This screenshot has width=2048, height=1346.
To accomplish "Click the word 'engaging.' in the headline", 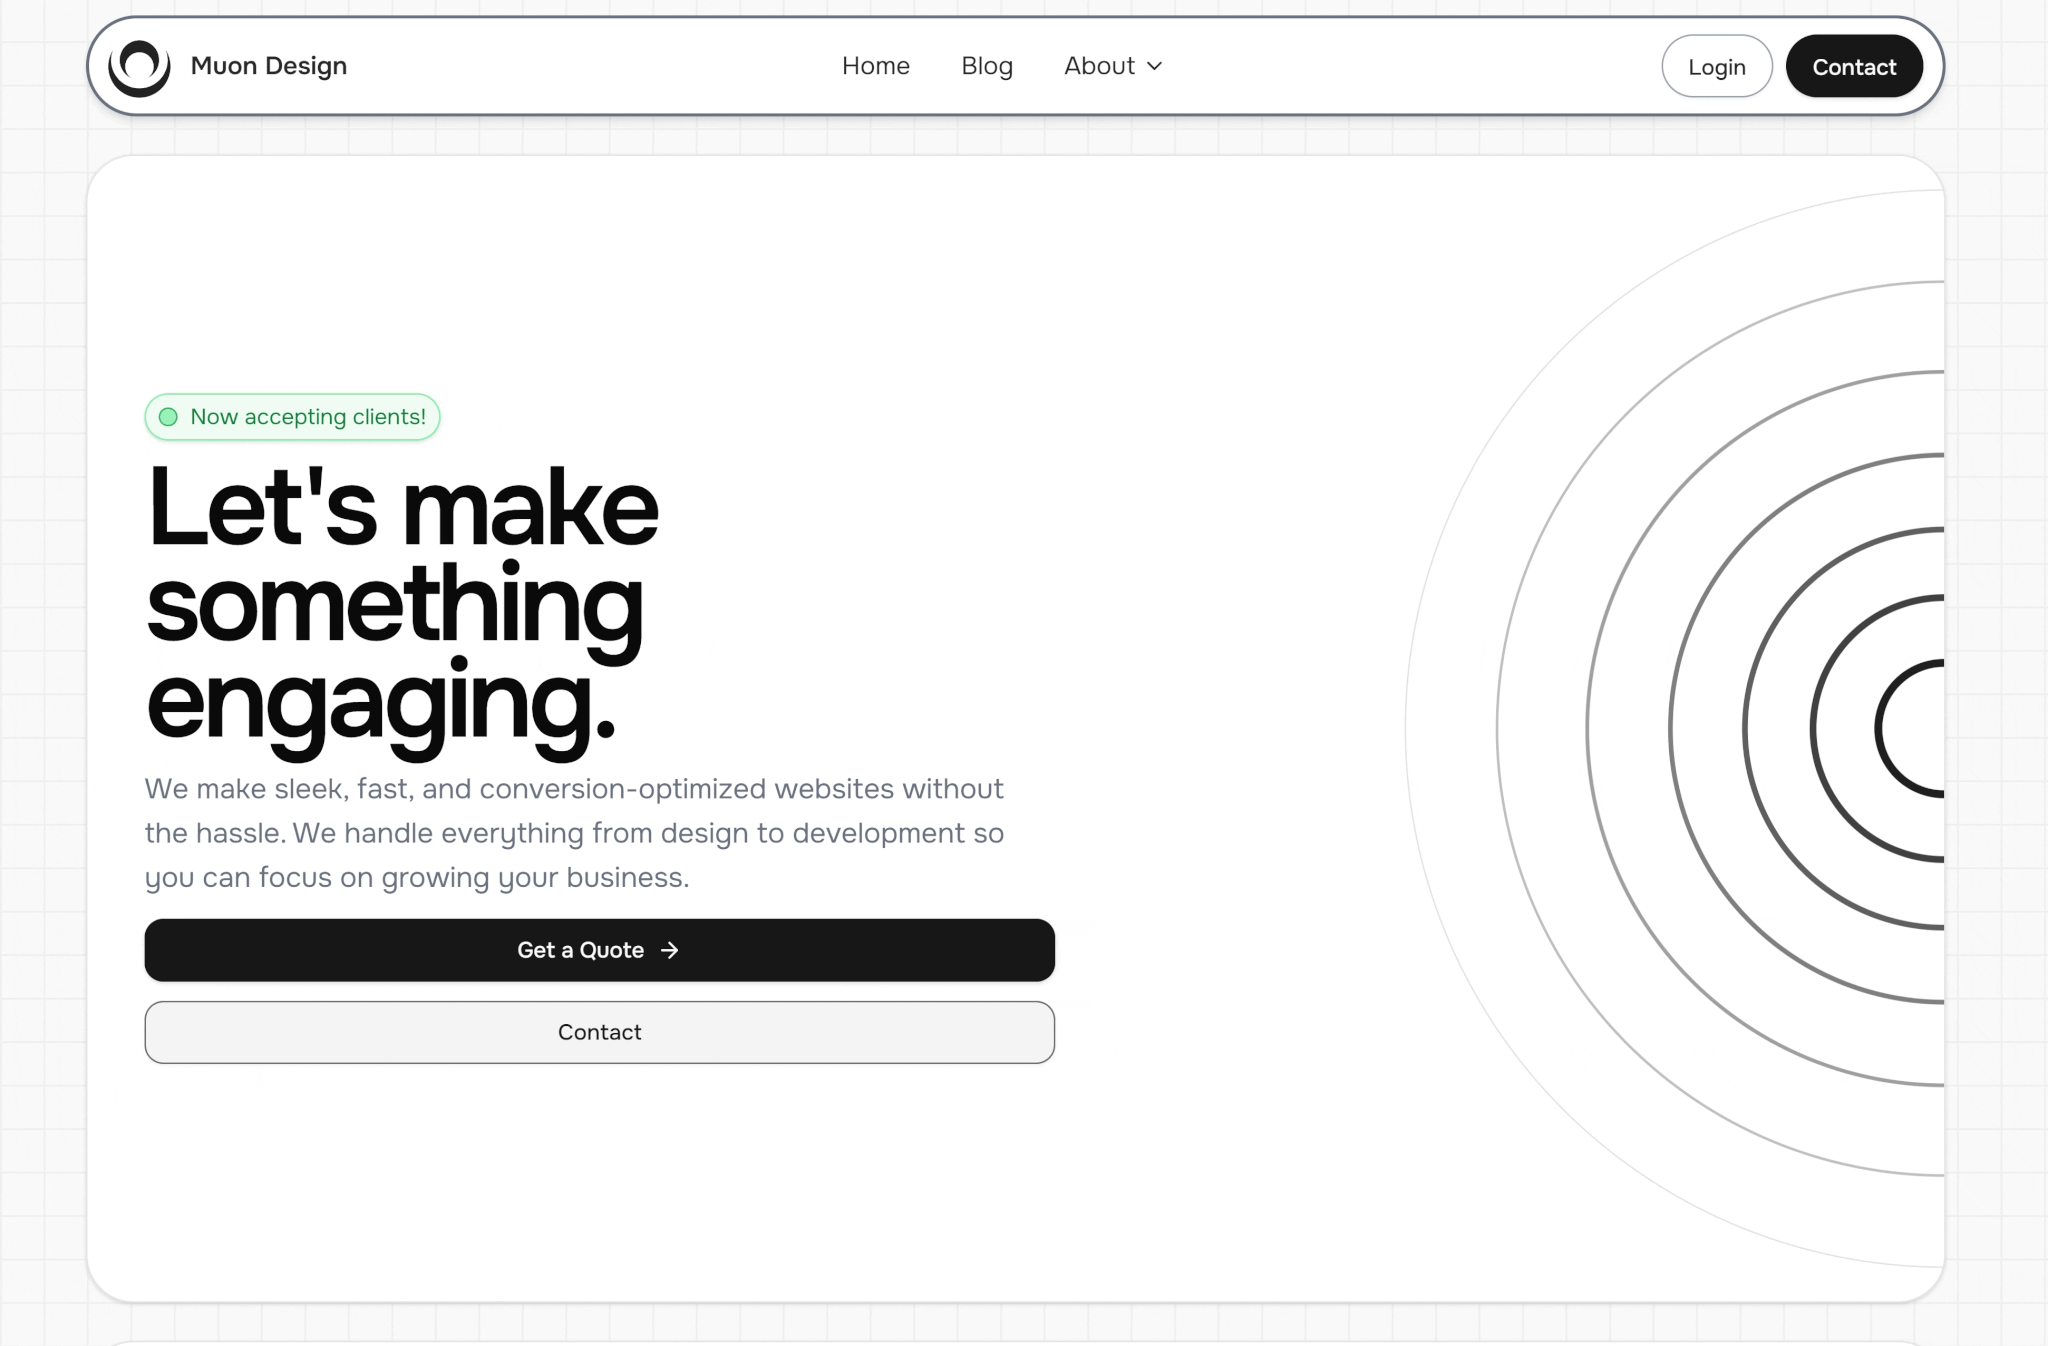I will (380, 703).
